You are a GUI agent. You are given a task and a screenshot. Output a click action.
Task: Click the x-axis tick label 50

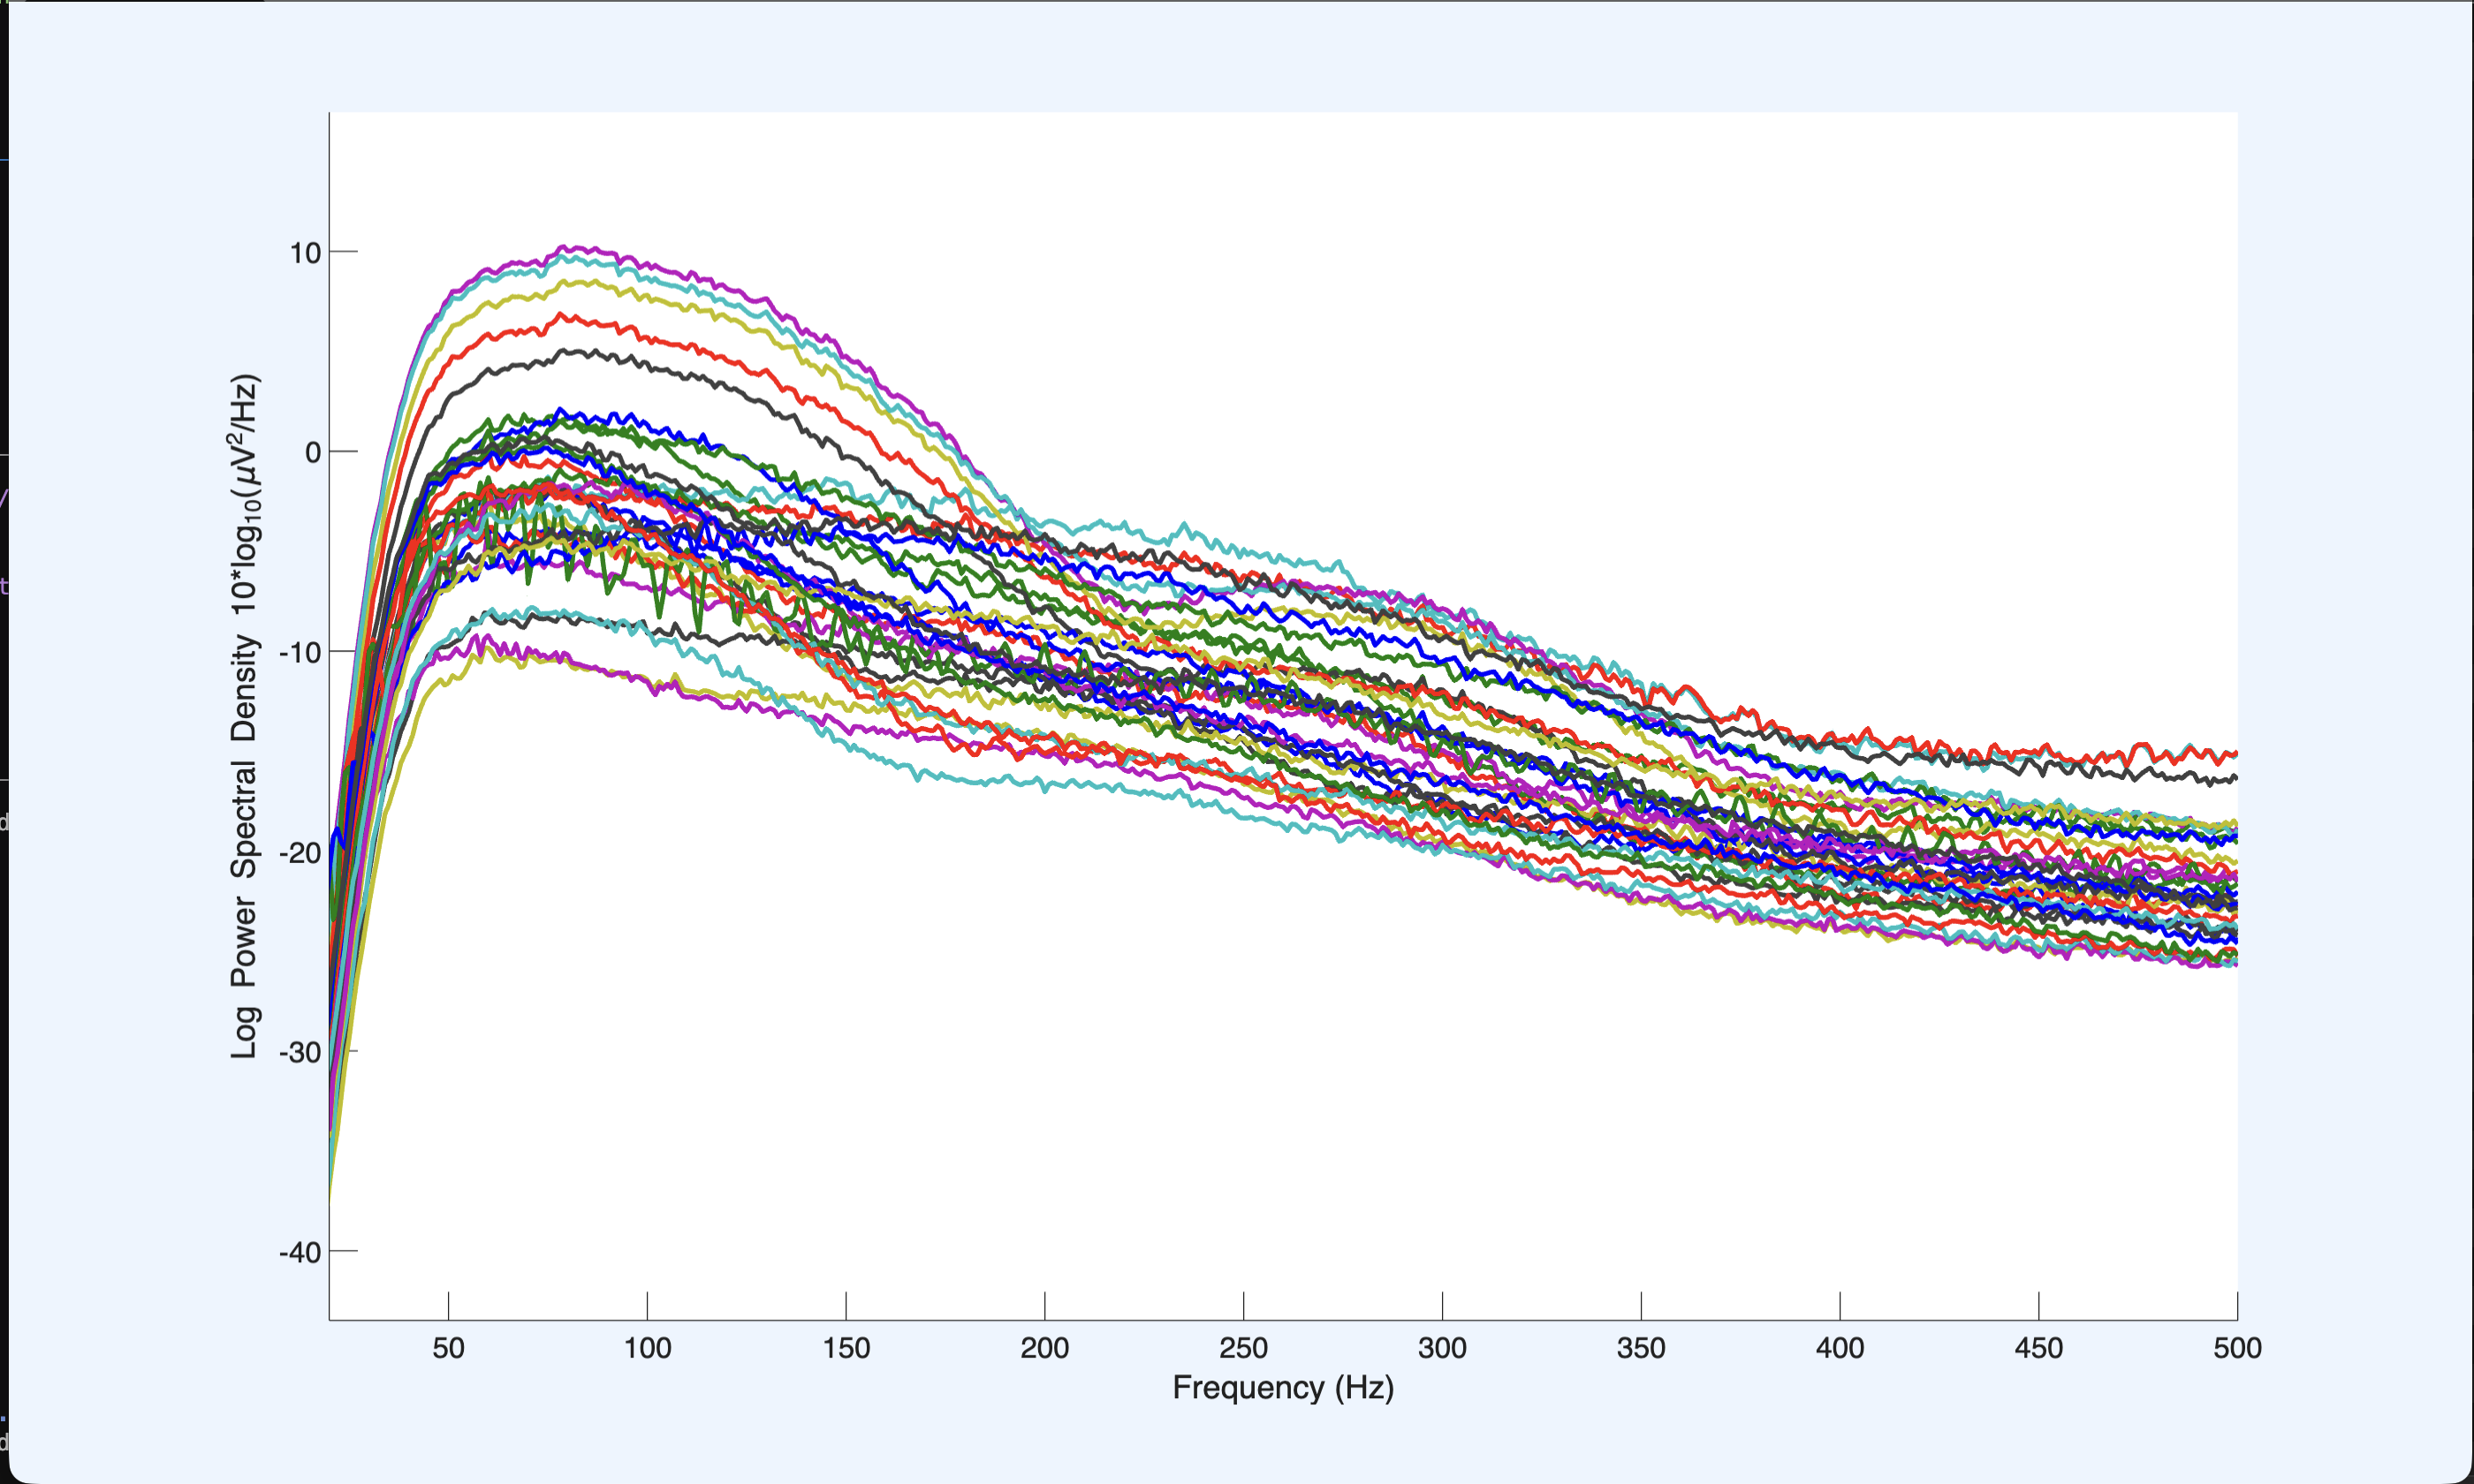pos(448,1348)
